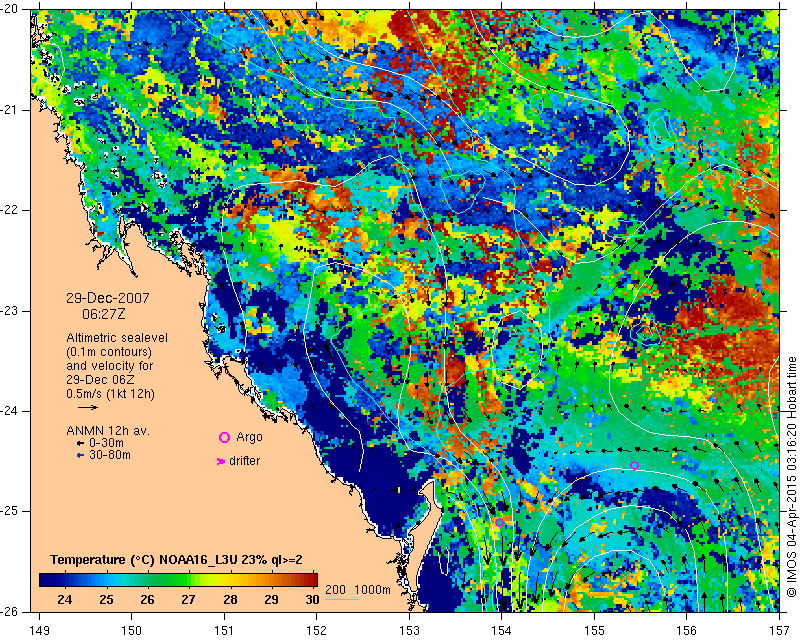Click the -20 latitude axis label
800x640 pixels.
[9, 9]
